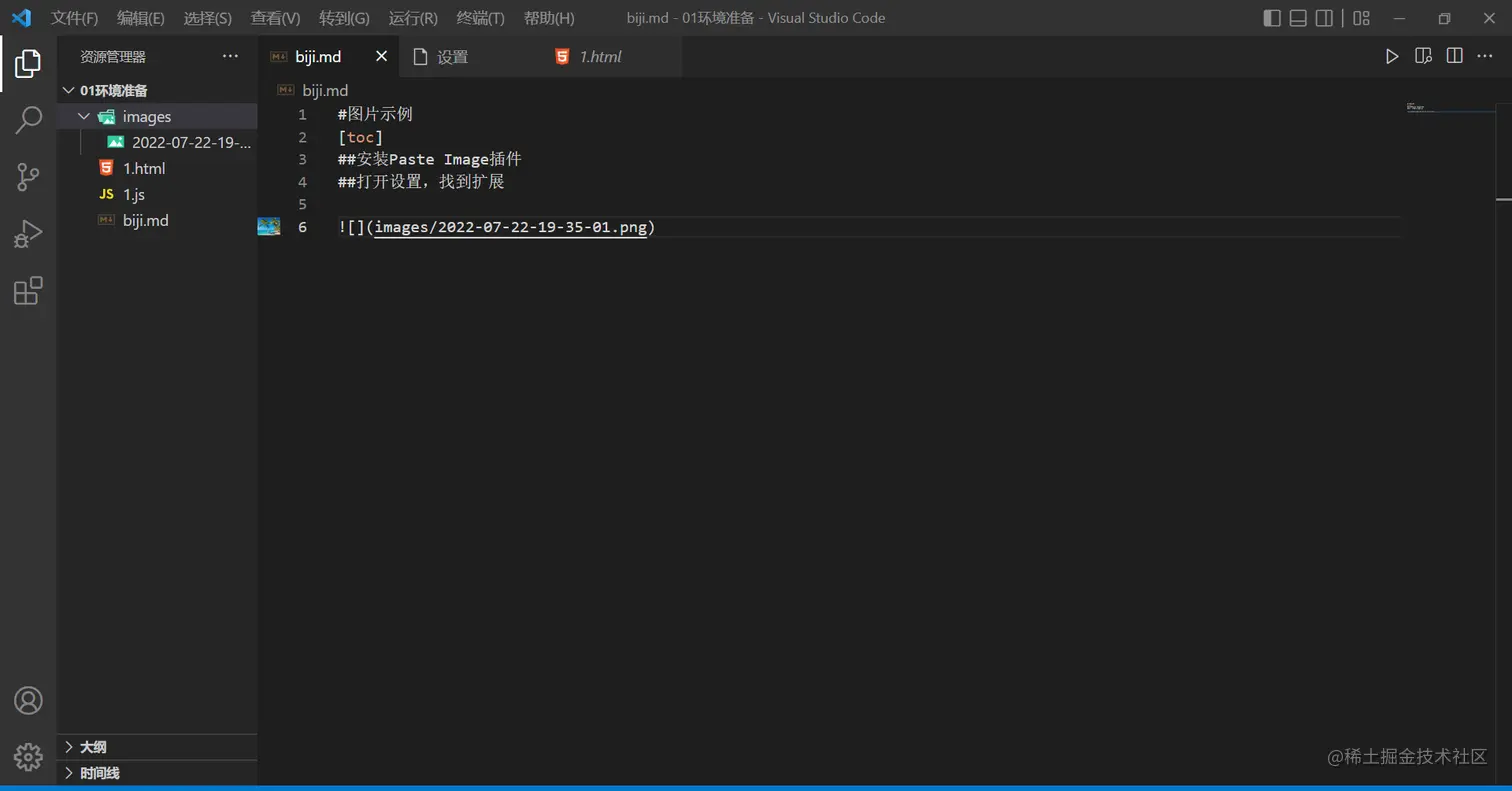Open the Manage gear icon
This screenshot has width=1512, height=791.
(28, 757)
